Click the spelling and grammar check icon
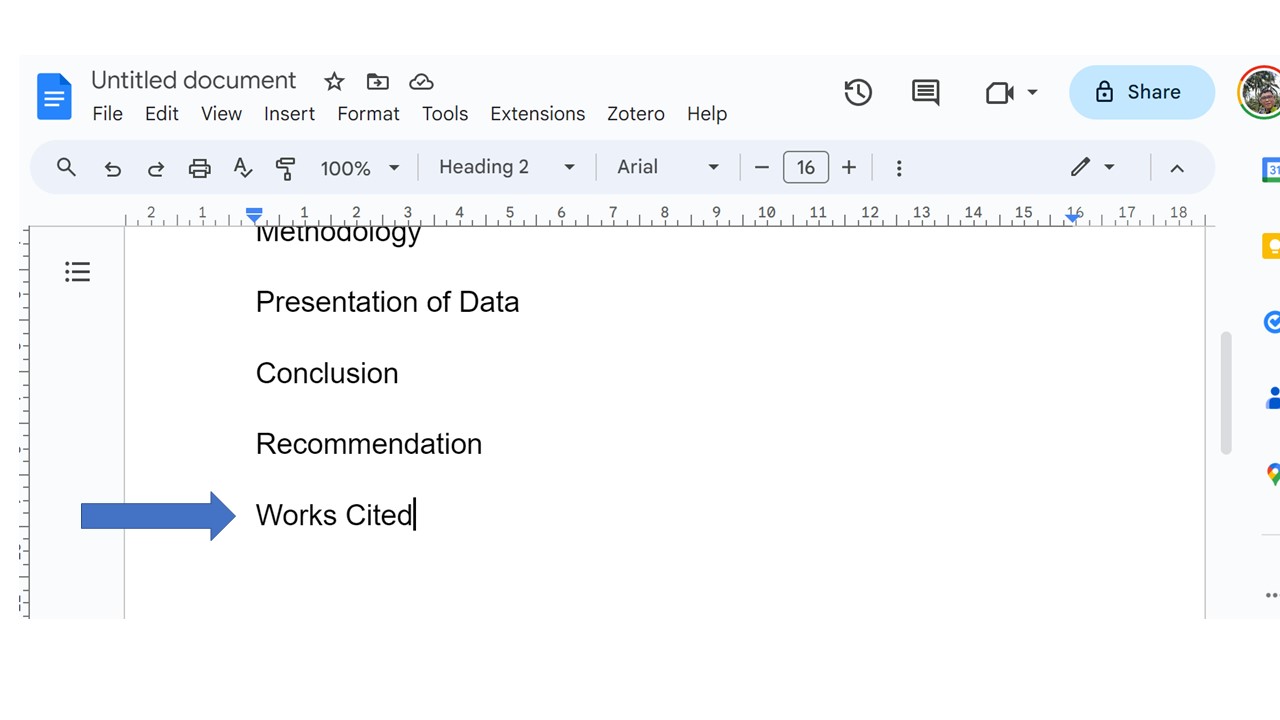Image resolution: width=1280 pixels, height=720 pixels. [243, 168]
